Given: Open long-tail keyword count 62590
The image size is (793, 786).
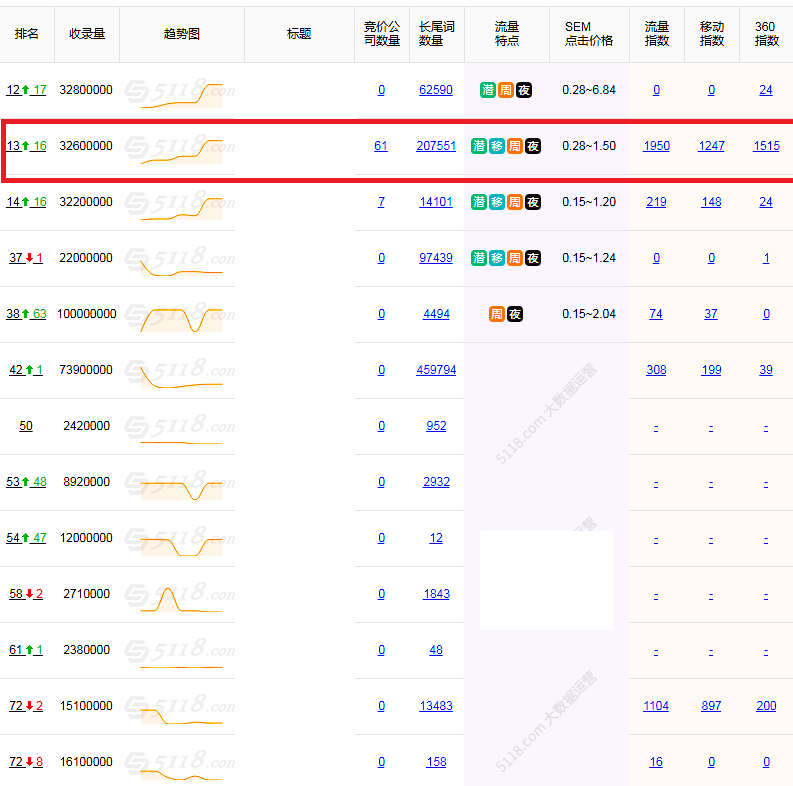Looking at the screenshot, I should (x=436, y=90).
